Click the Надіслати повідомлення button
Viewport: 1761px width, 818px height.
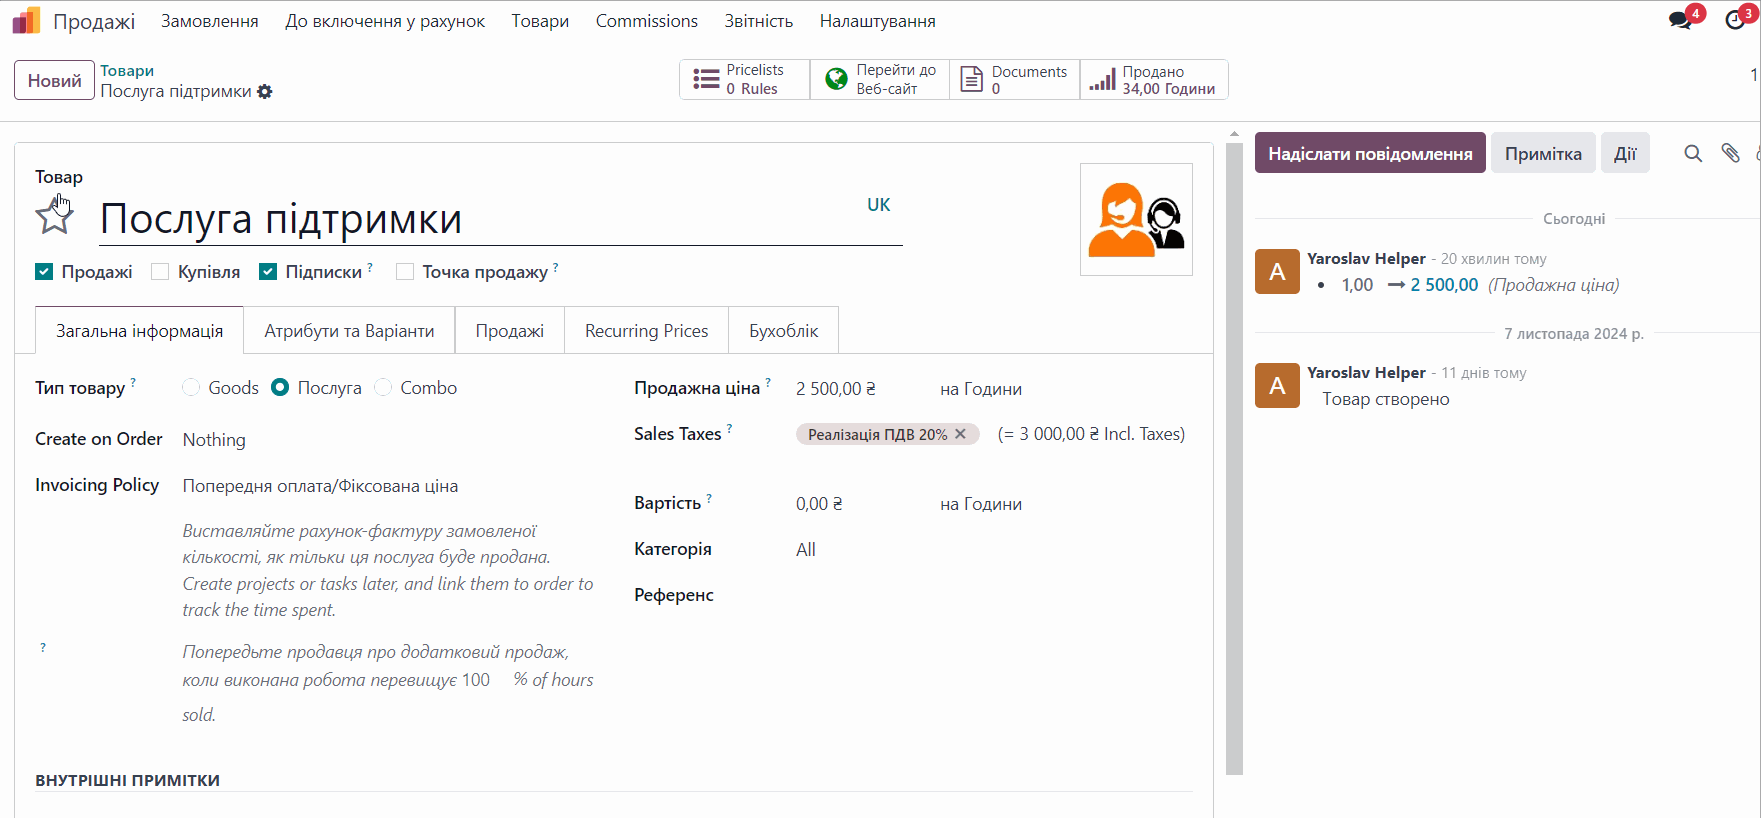[1369, 154]
